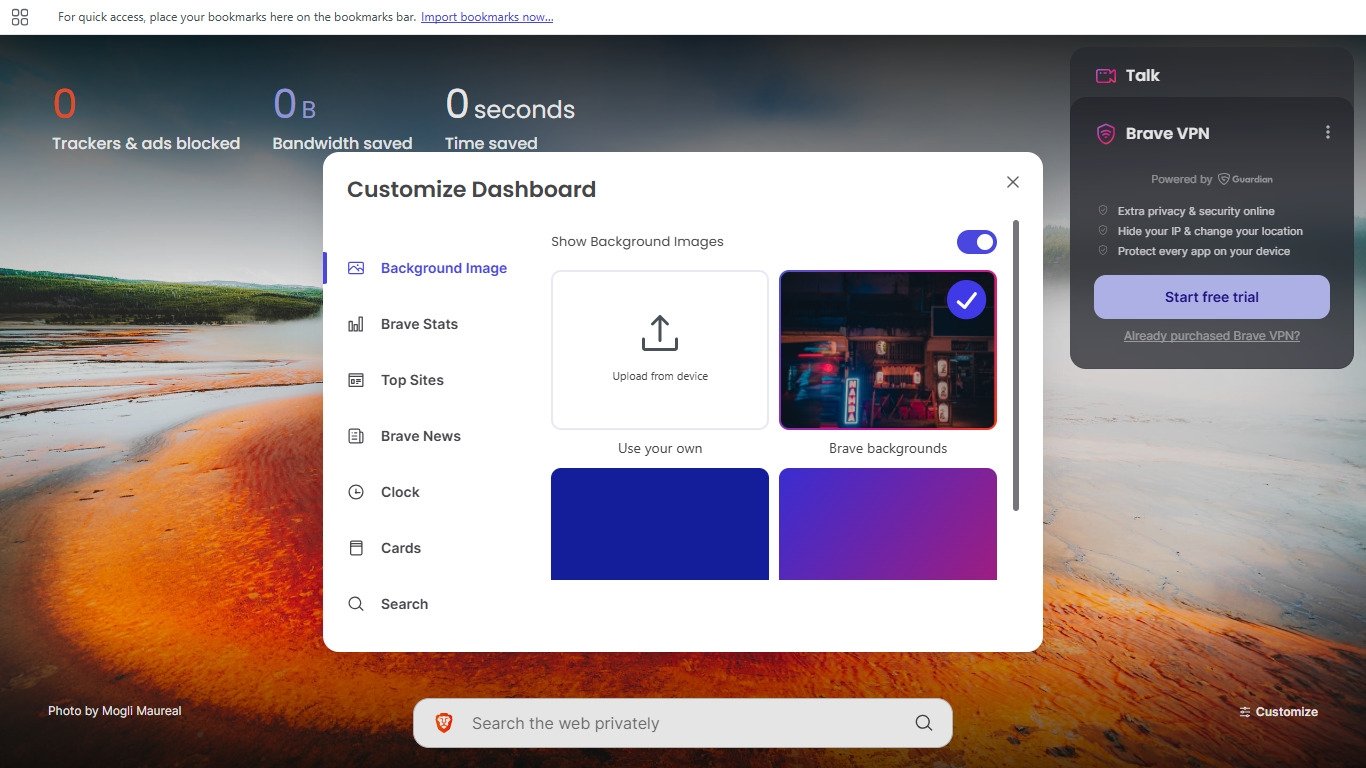Click the dialog's vertical scrollbar

tap(1016, 365)
